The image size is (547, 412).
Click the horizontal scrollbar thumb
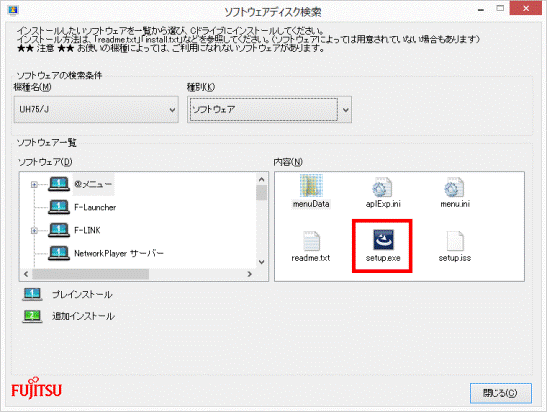pyautogui.click(x=91, y=274)
